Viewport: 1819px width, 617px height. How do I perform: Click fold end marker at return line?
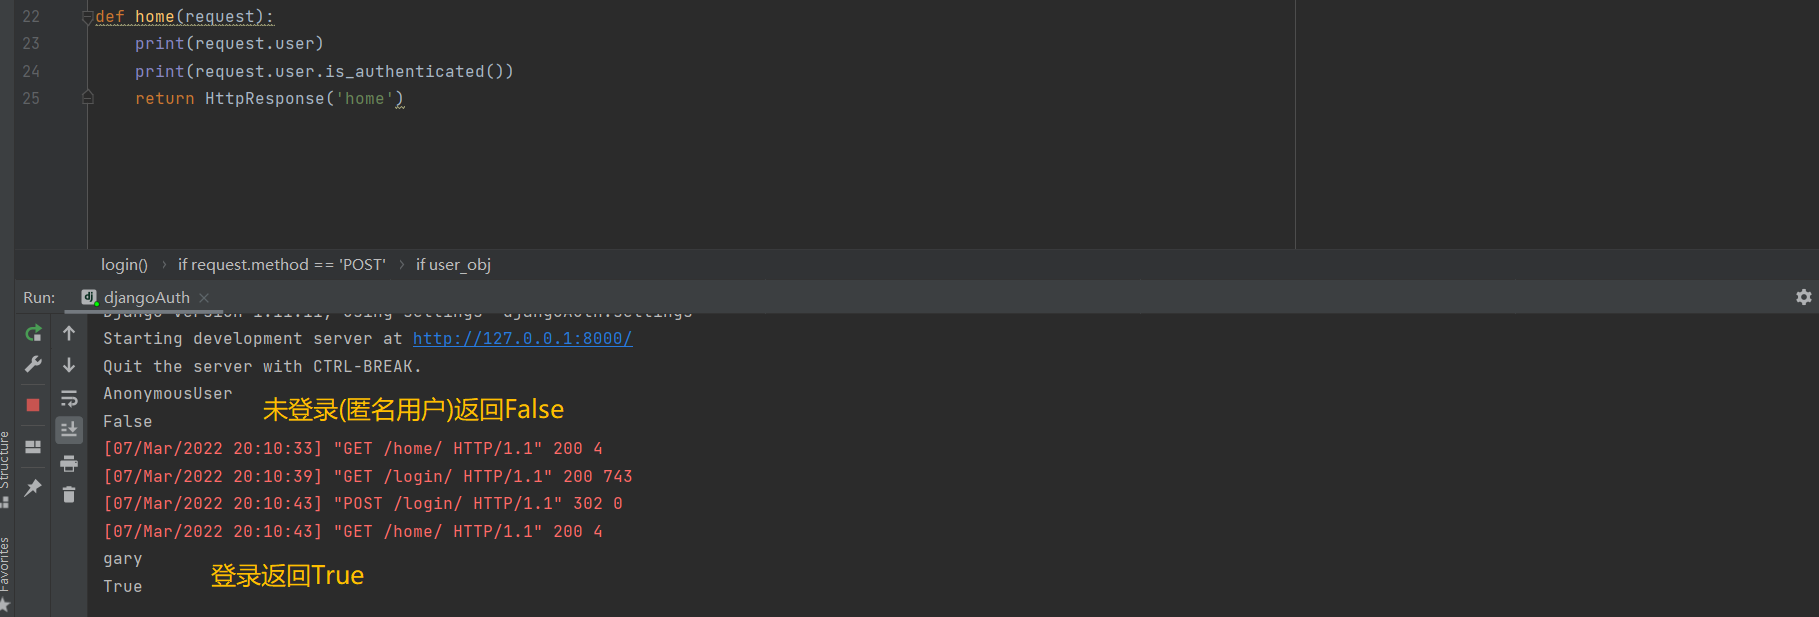(87, 98)
